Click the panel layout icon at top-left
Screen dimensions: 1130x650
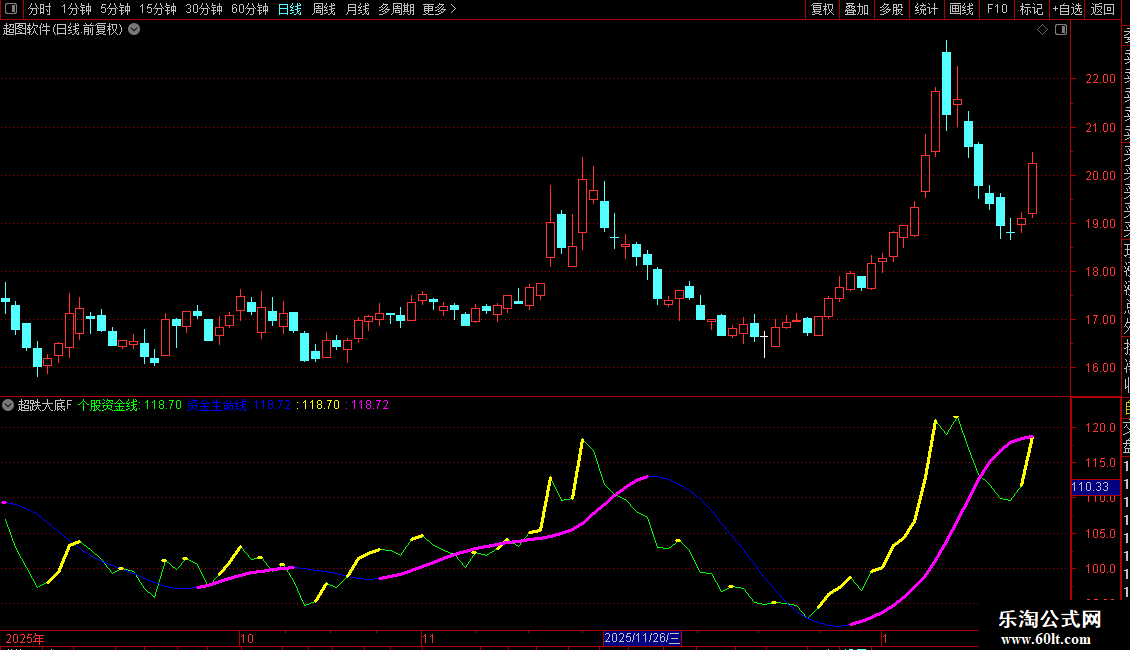(11, 9)
